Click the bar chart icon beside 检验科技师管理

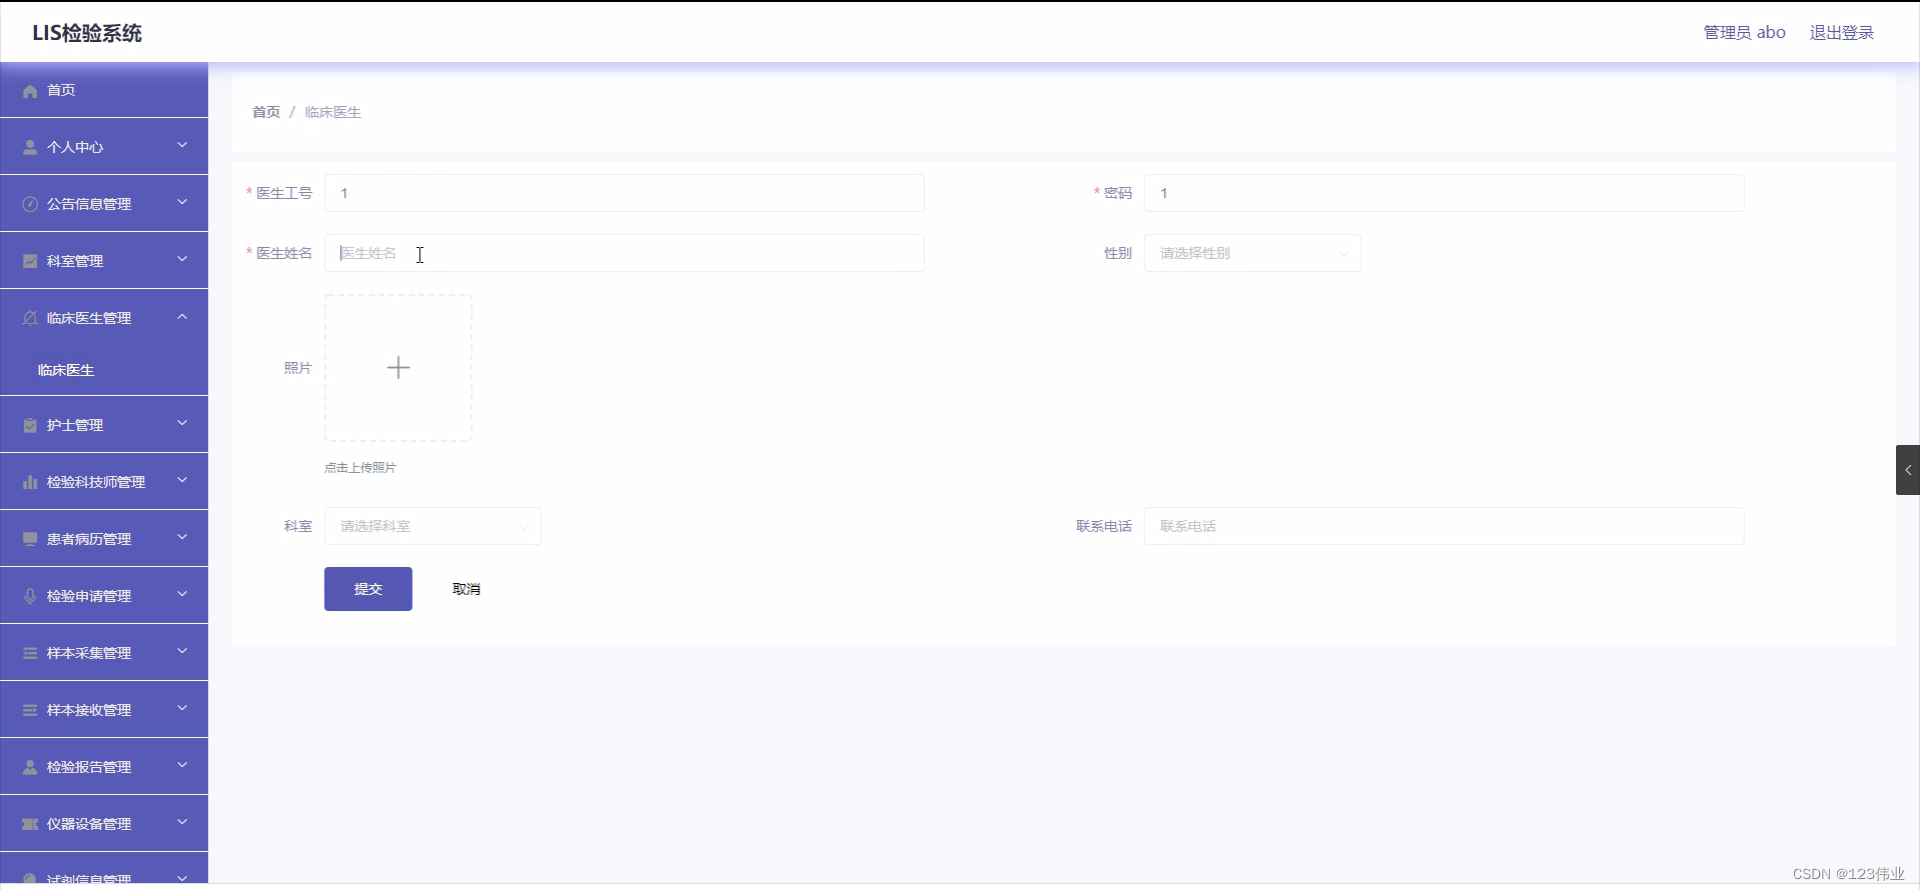point(30,482)
